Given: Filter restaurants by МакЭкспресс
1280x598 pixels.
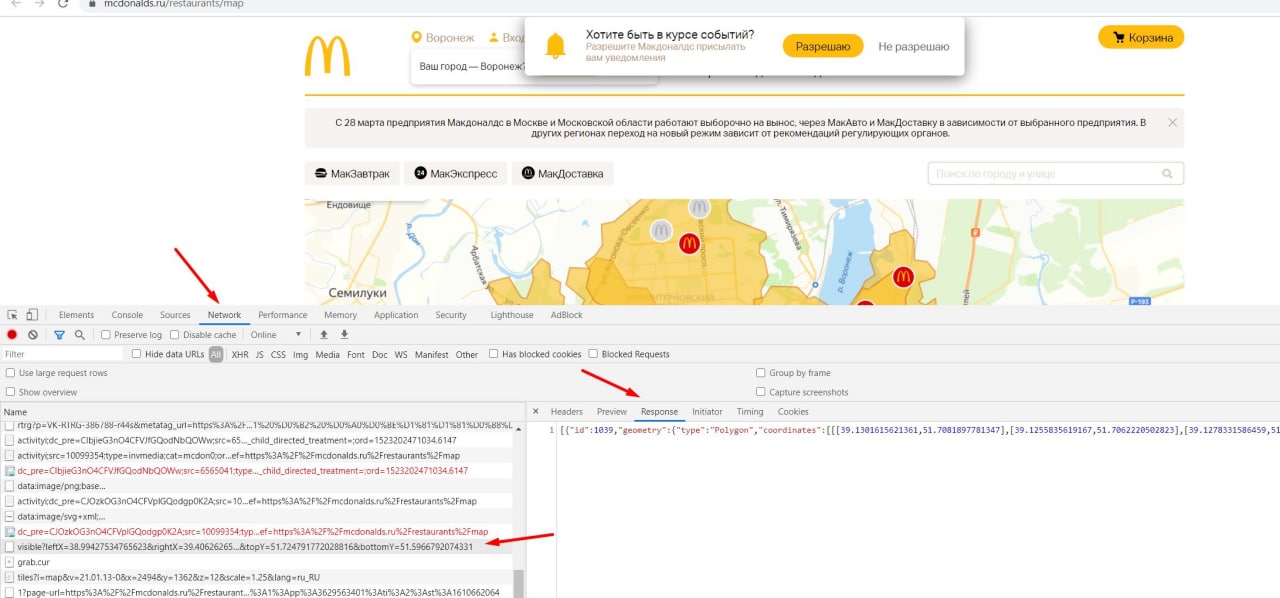Looking at the screenshot, I should (x=456, y=173).
